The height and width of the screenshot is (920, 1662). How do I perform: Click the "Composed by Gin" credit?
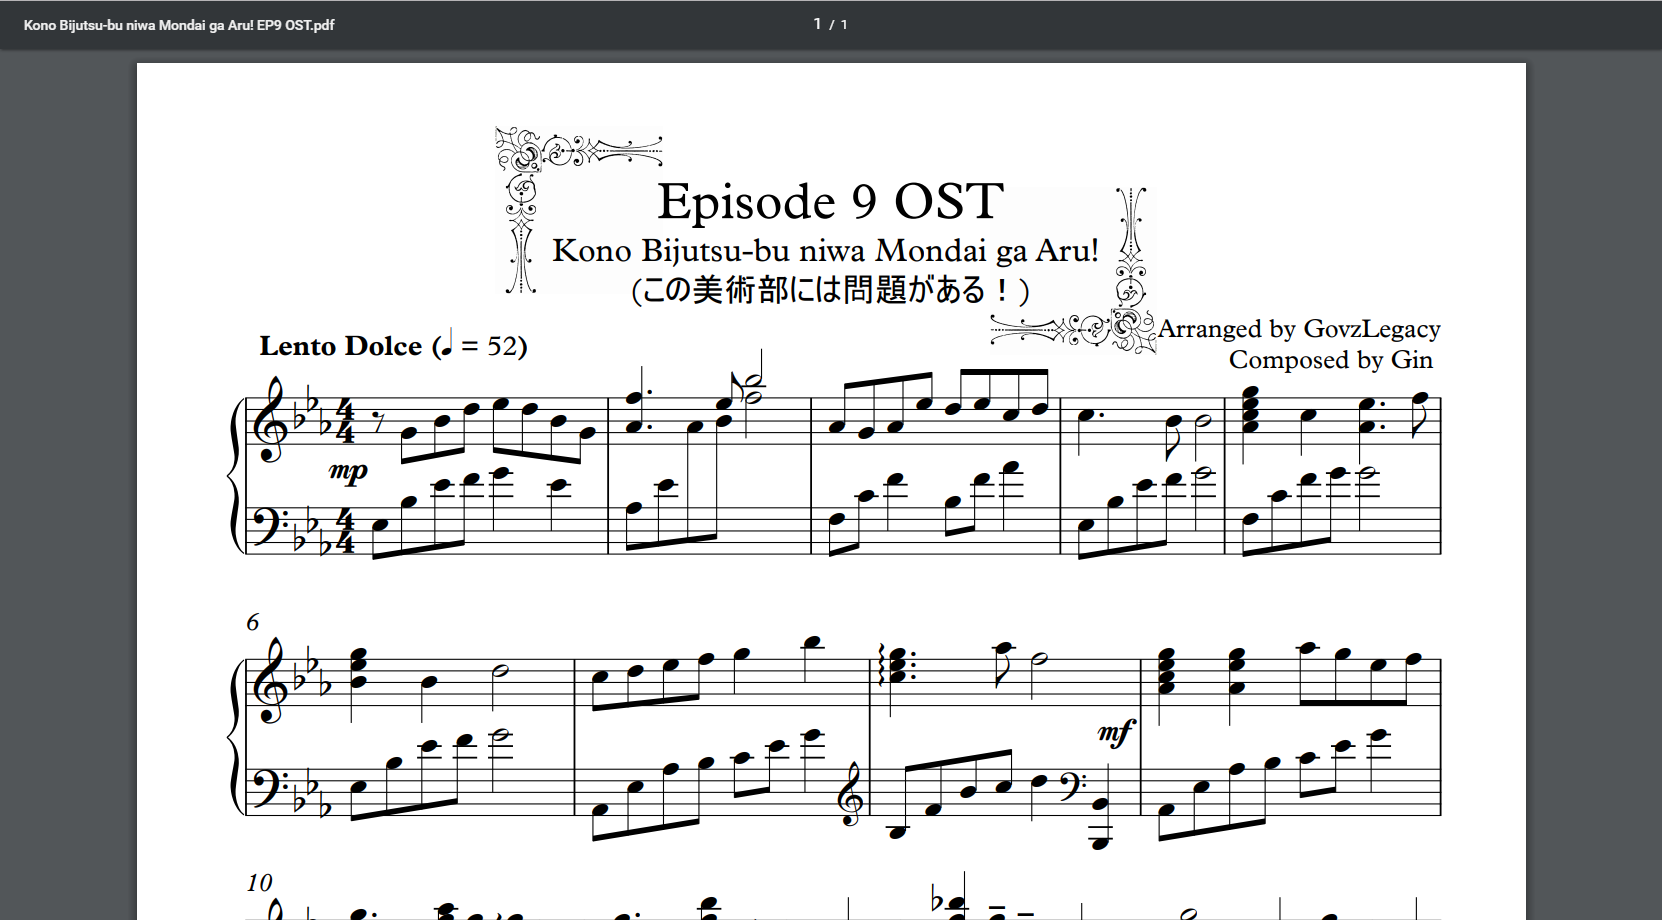coord(1330,360)
